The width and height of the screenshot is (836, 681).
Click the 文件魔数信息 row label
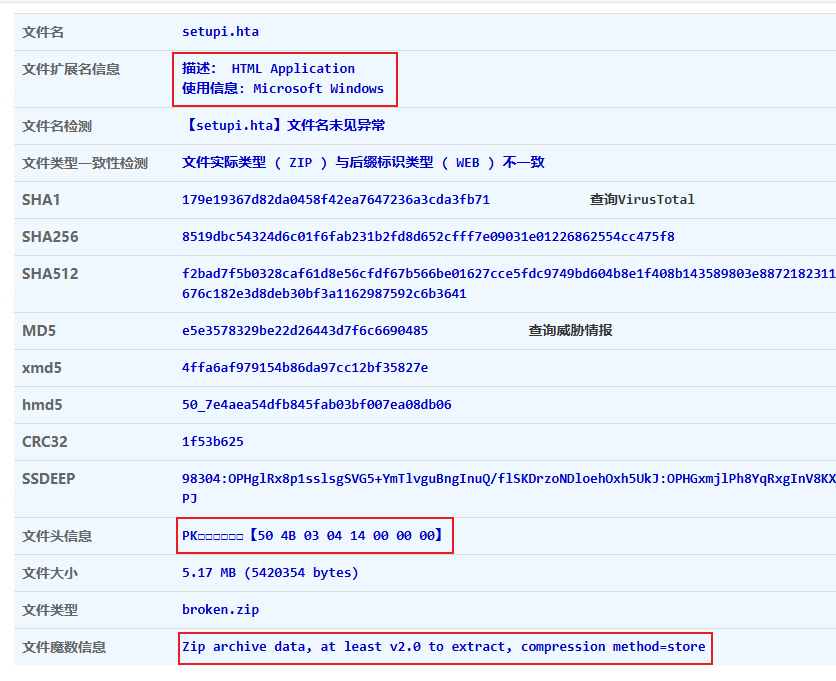click(64, 647)
